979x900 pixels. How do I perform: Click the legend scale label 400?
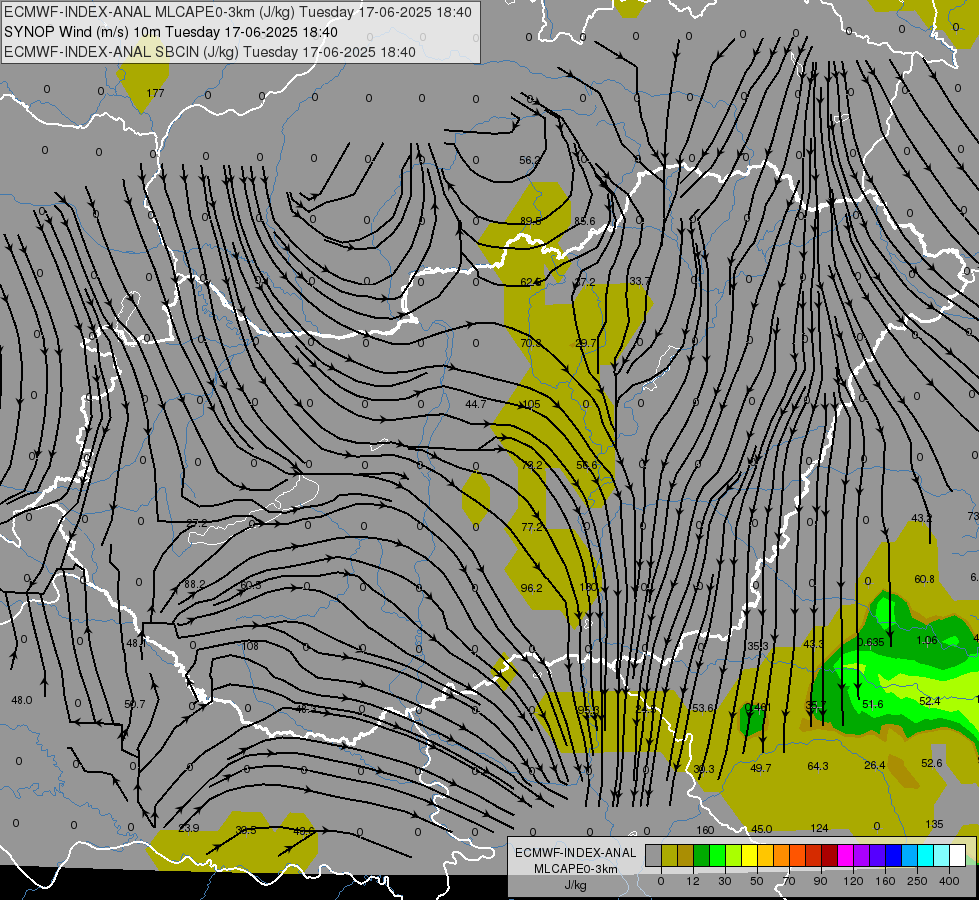coord(949,881)
